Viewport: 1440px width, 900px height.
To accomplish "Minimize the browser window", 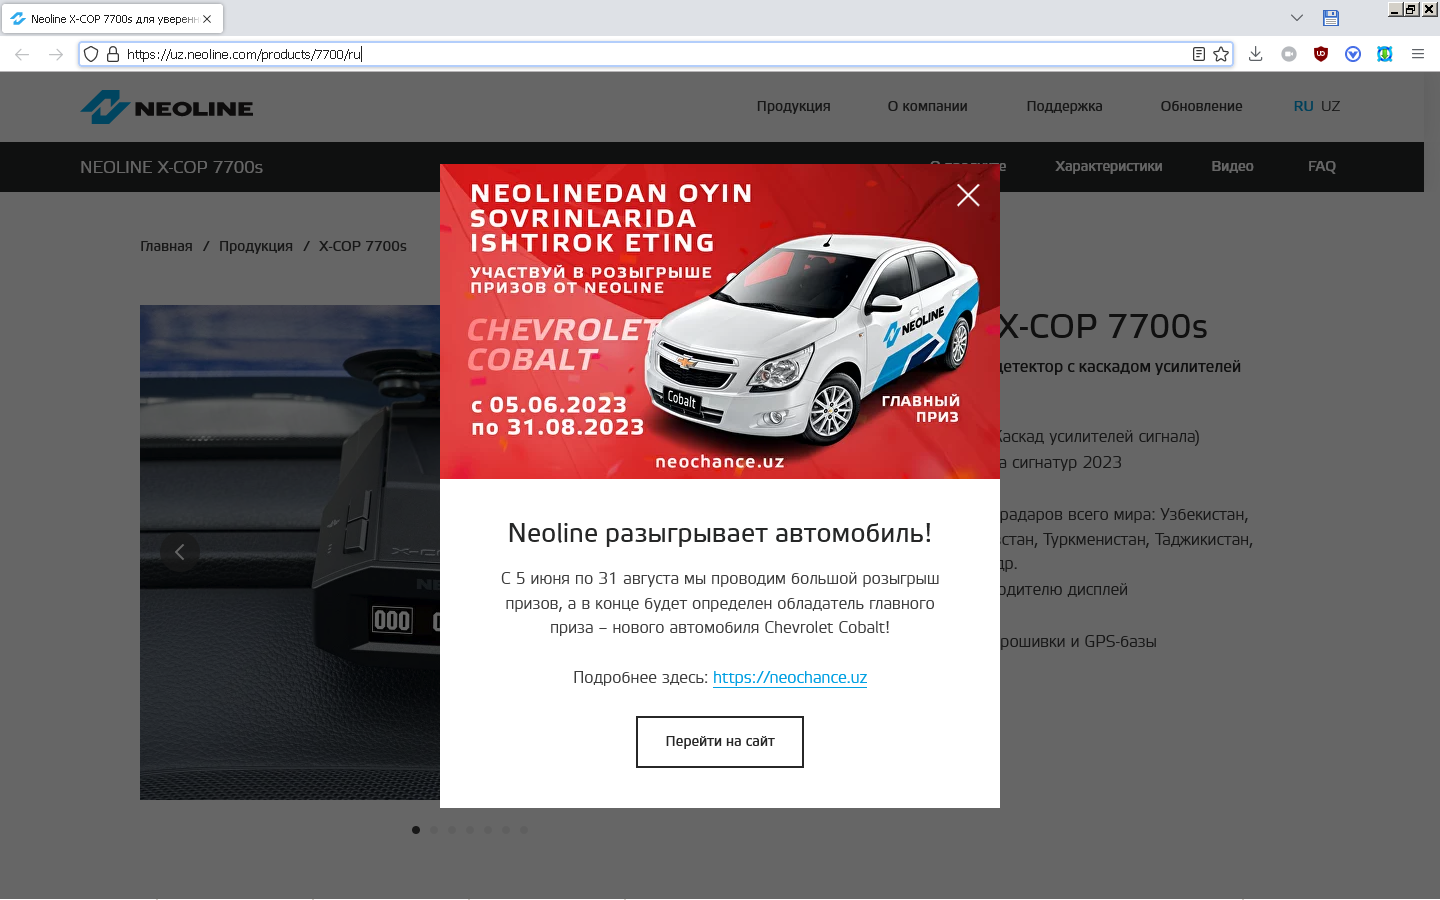I will (x=1395, y=9).
